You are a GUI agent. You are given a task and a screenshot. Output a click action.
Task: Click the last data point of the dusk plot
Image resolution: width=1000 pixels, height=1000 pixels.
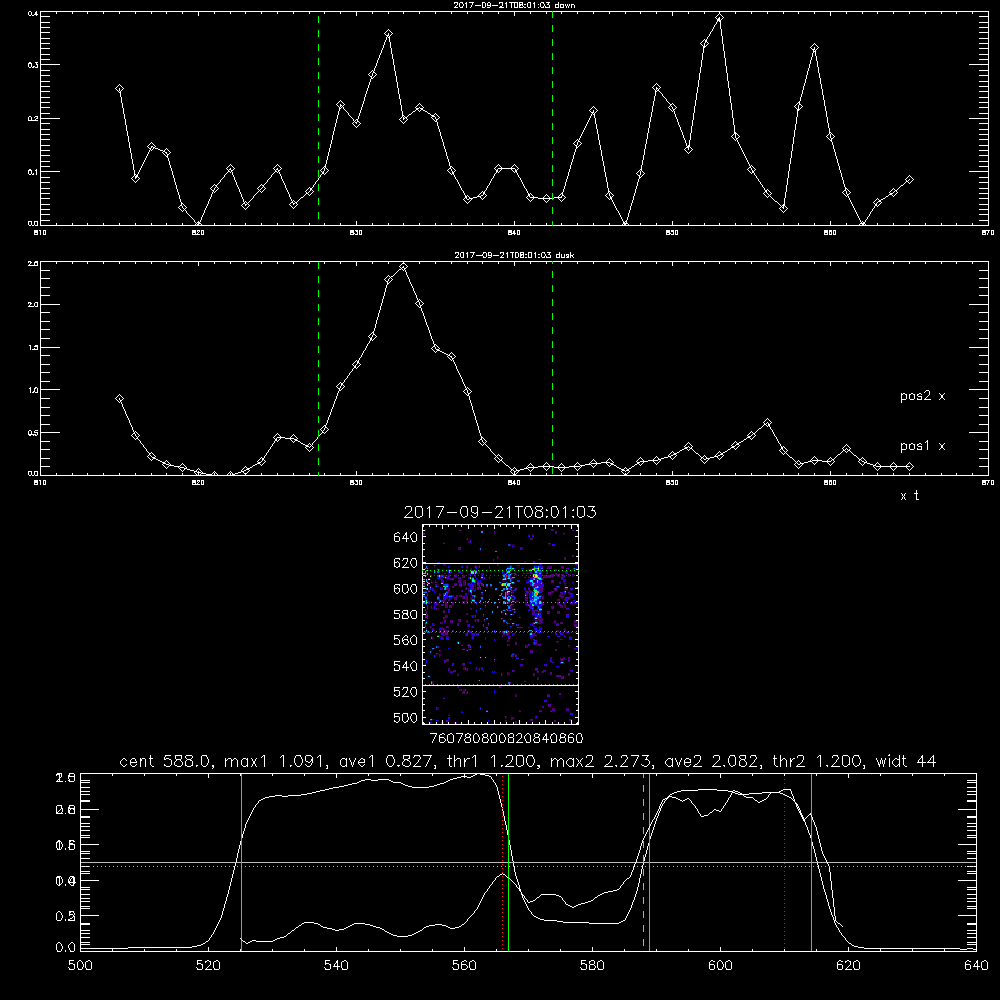click(x=909, y=467)
